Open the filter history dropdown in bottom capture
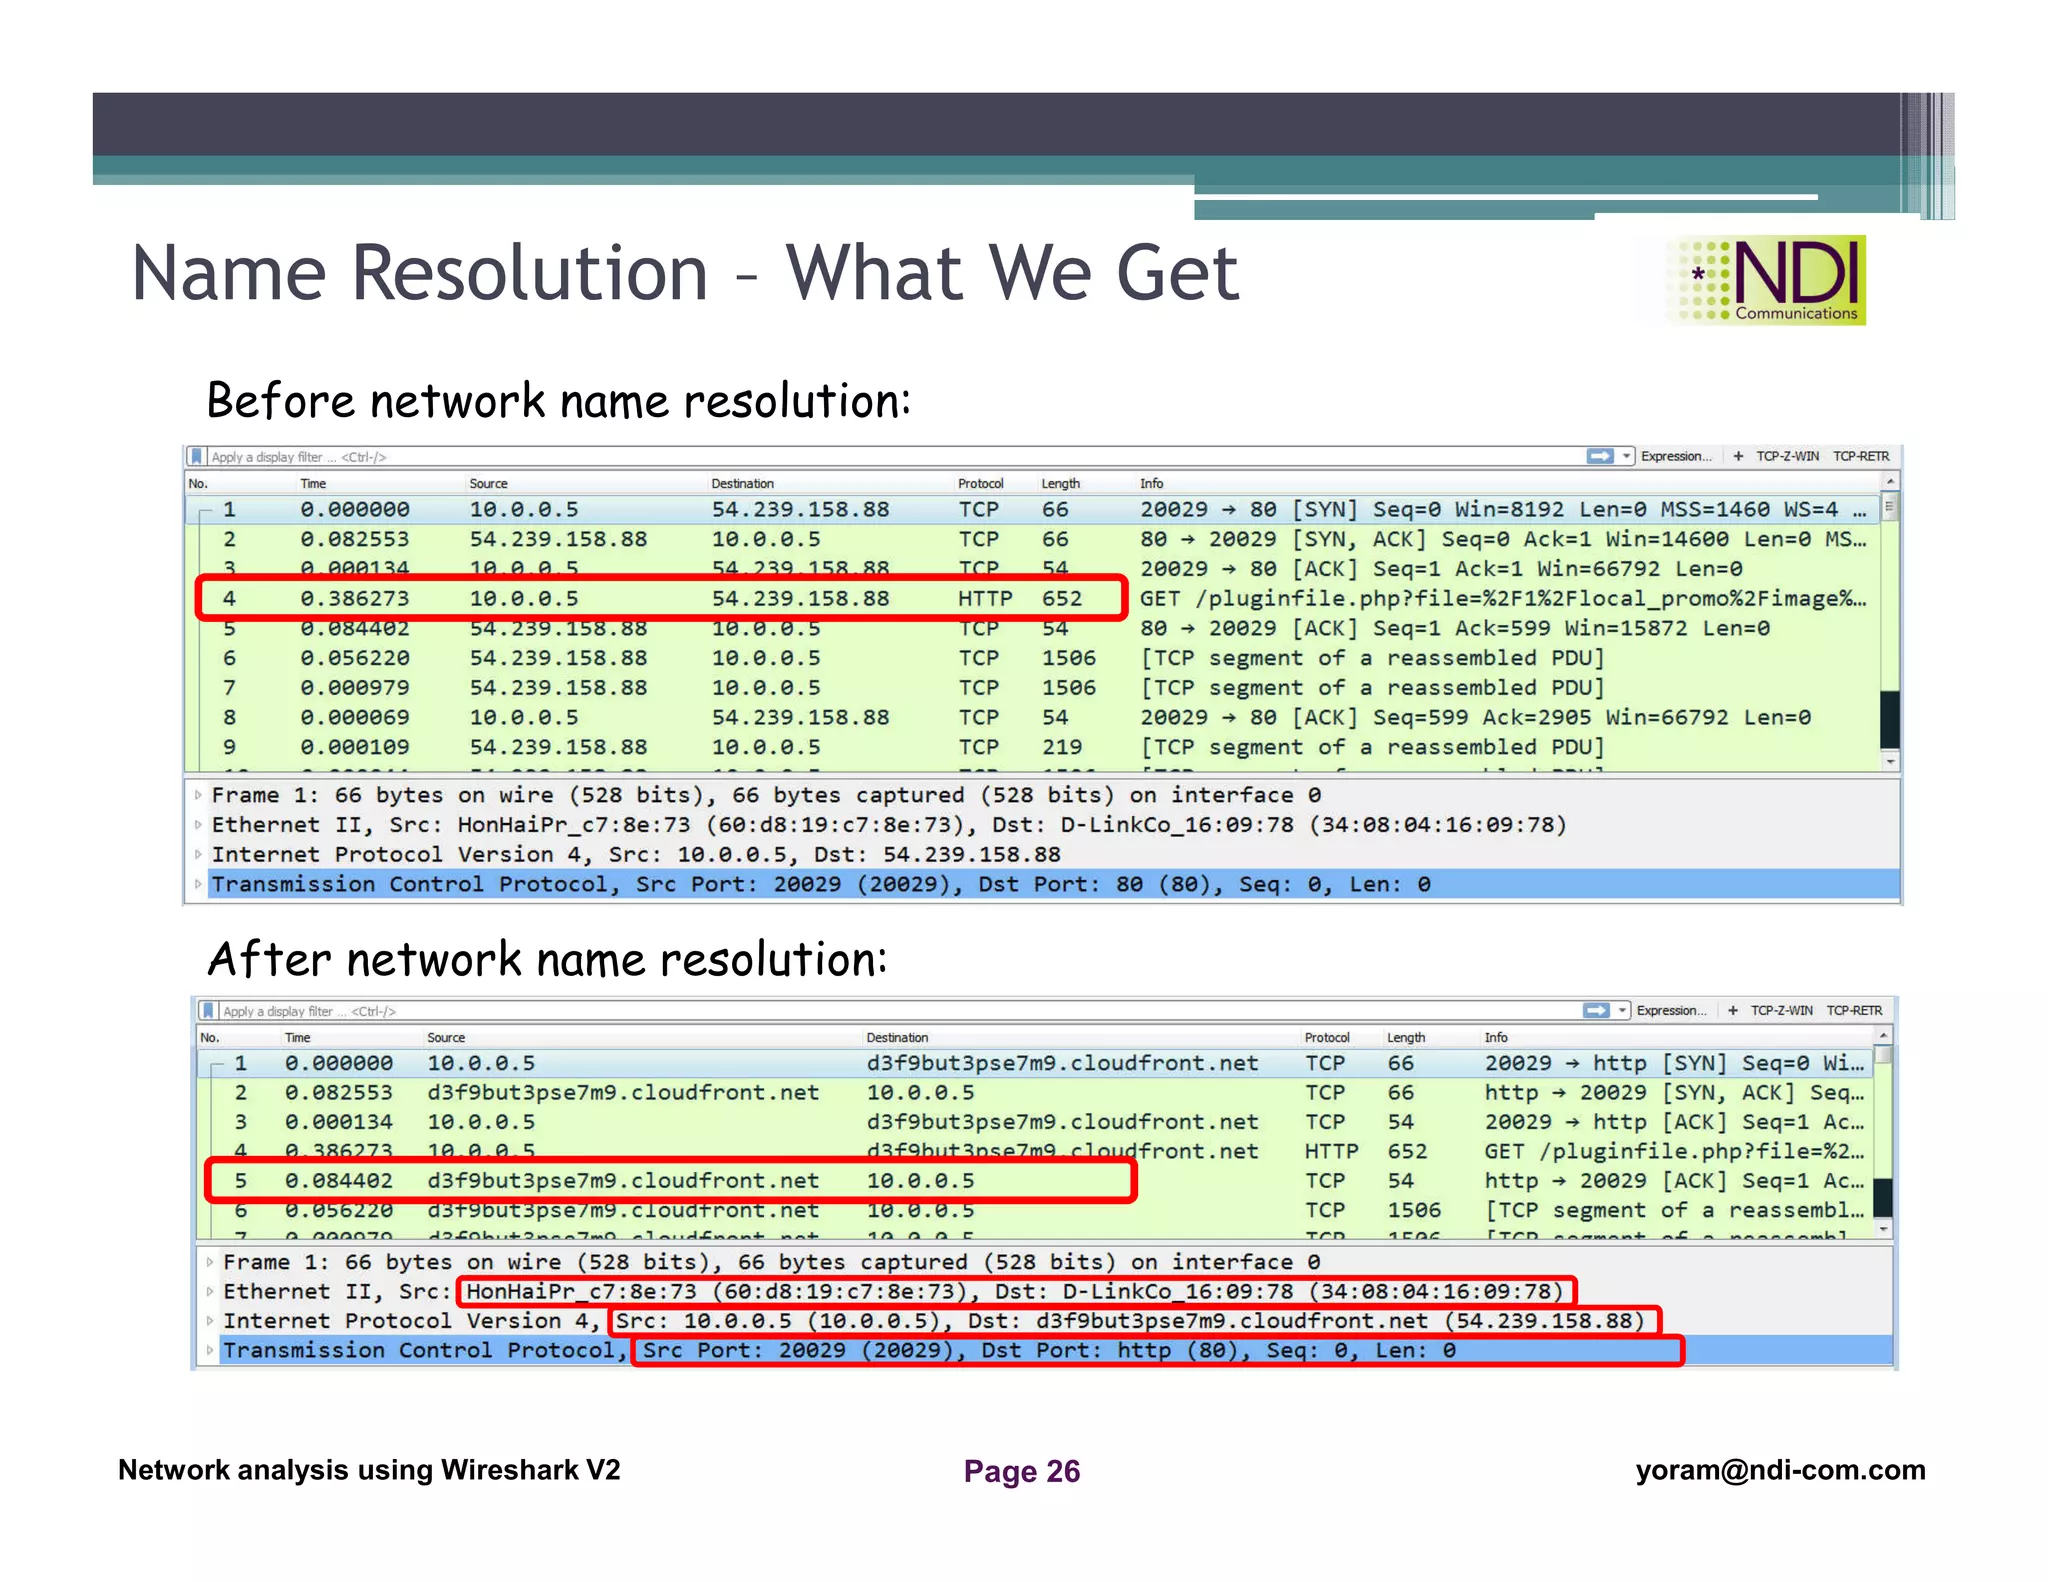 [x=1622, y=1010]
